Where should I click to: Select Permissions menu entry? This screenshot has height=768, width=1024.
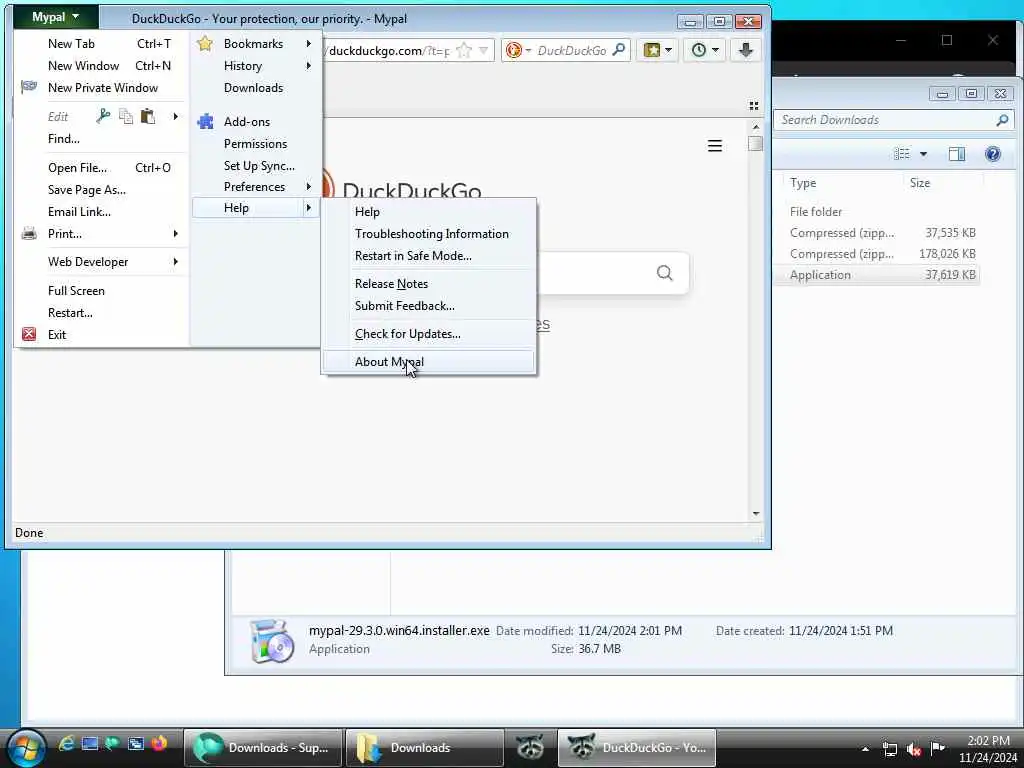pyautogui.click(x=255, y=144)
